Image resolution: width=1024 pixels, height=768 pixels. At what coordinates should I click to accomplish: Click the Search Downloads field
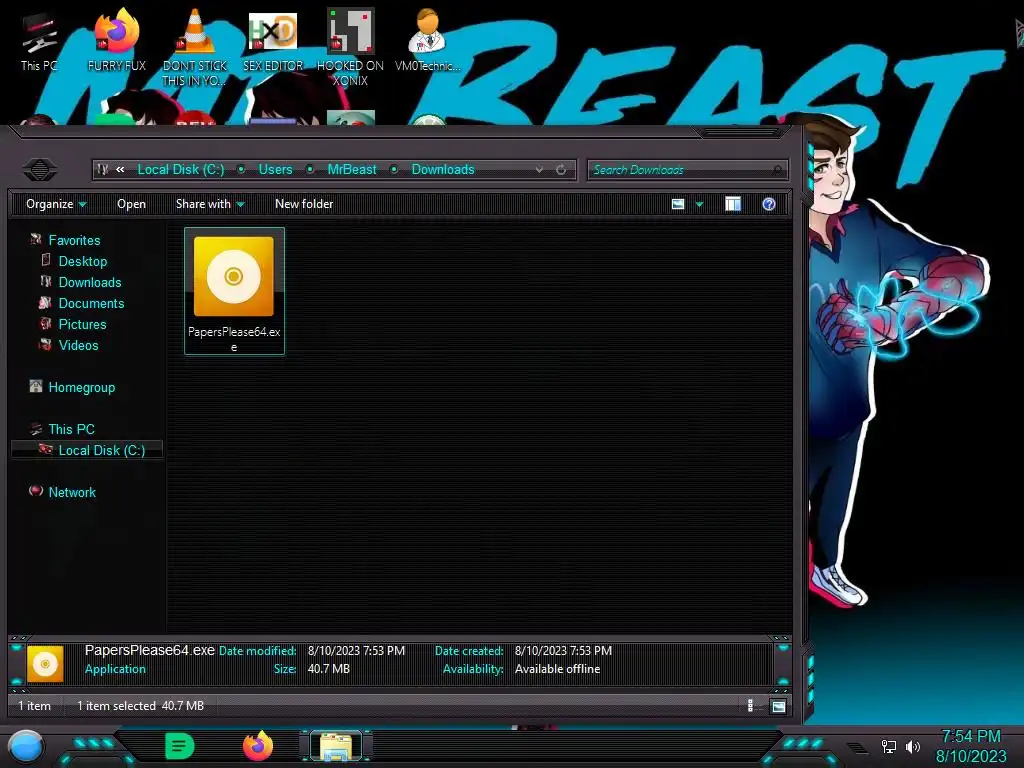(688, 170)
